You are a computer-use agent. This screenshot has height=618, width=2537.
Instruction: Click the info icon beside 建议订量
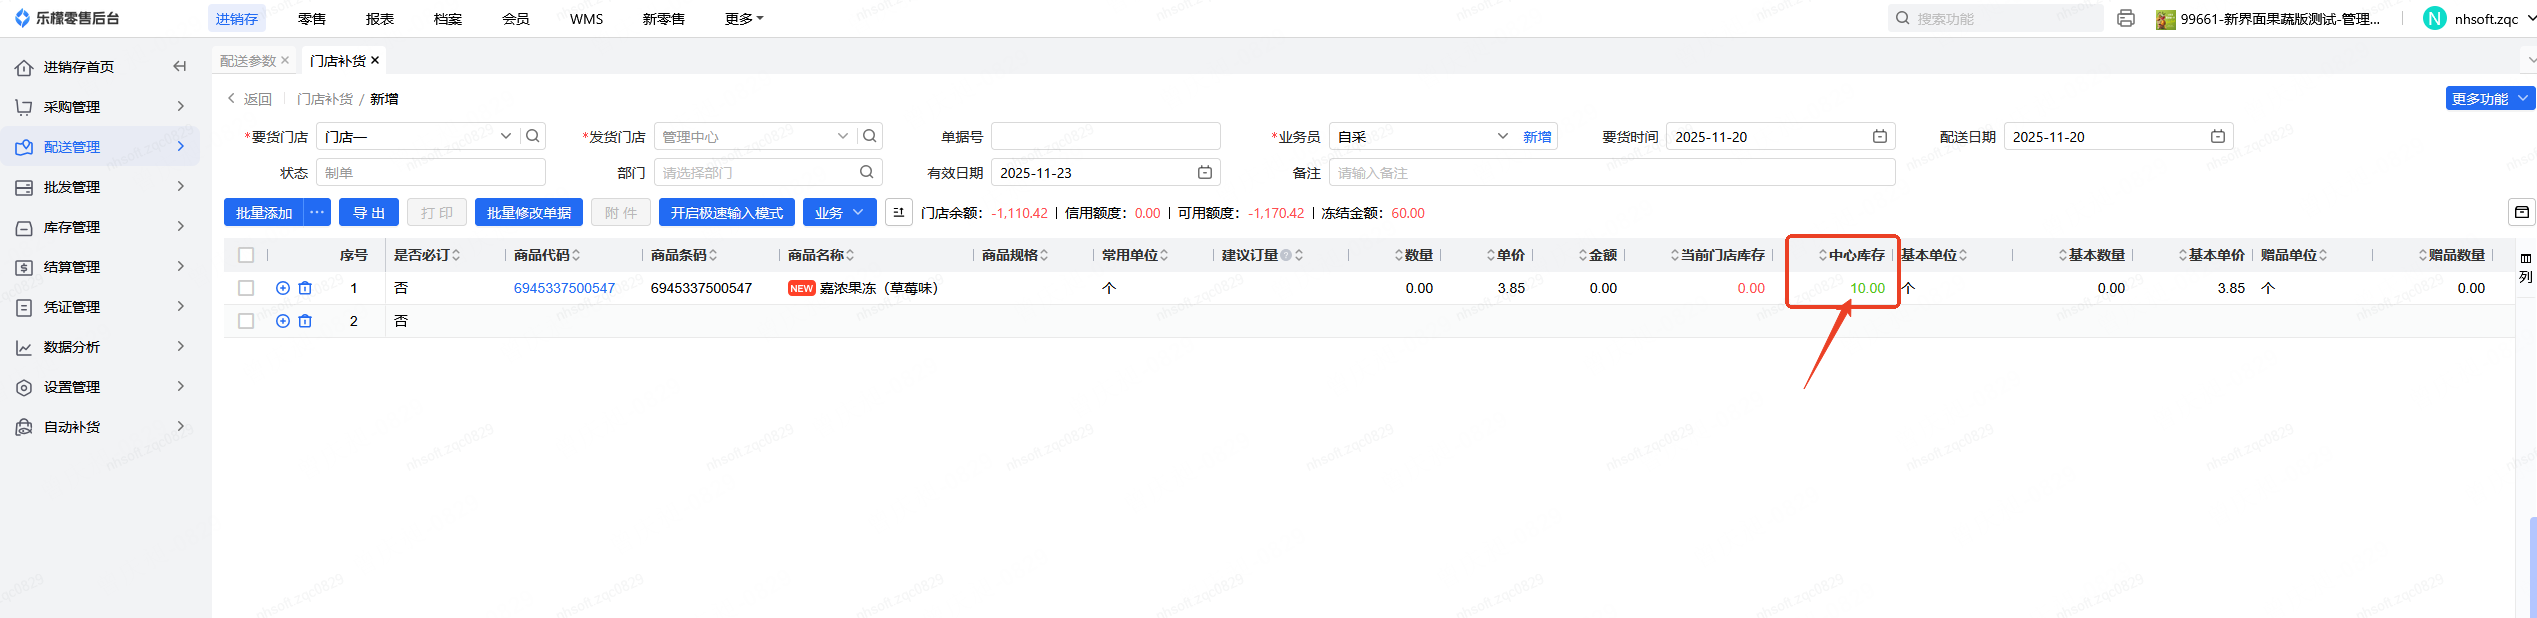[x=1286, y=255]
